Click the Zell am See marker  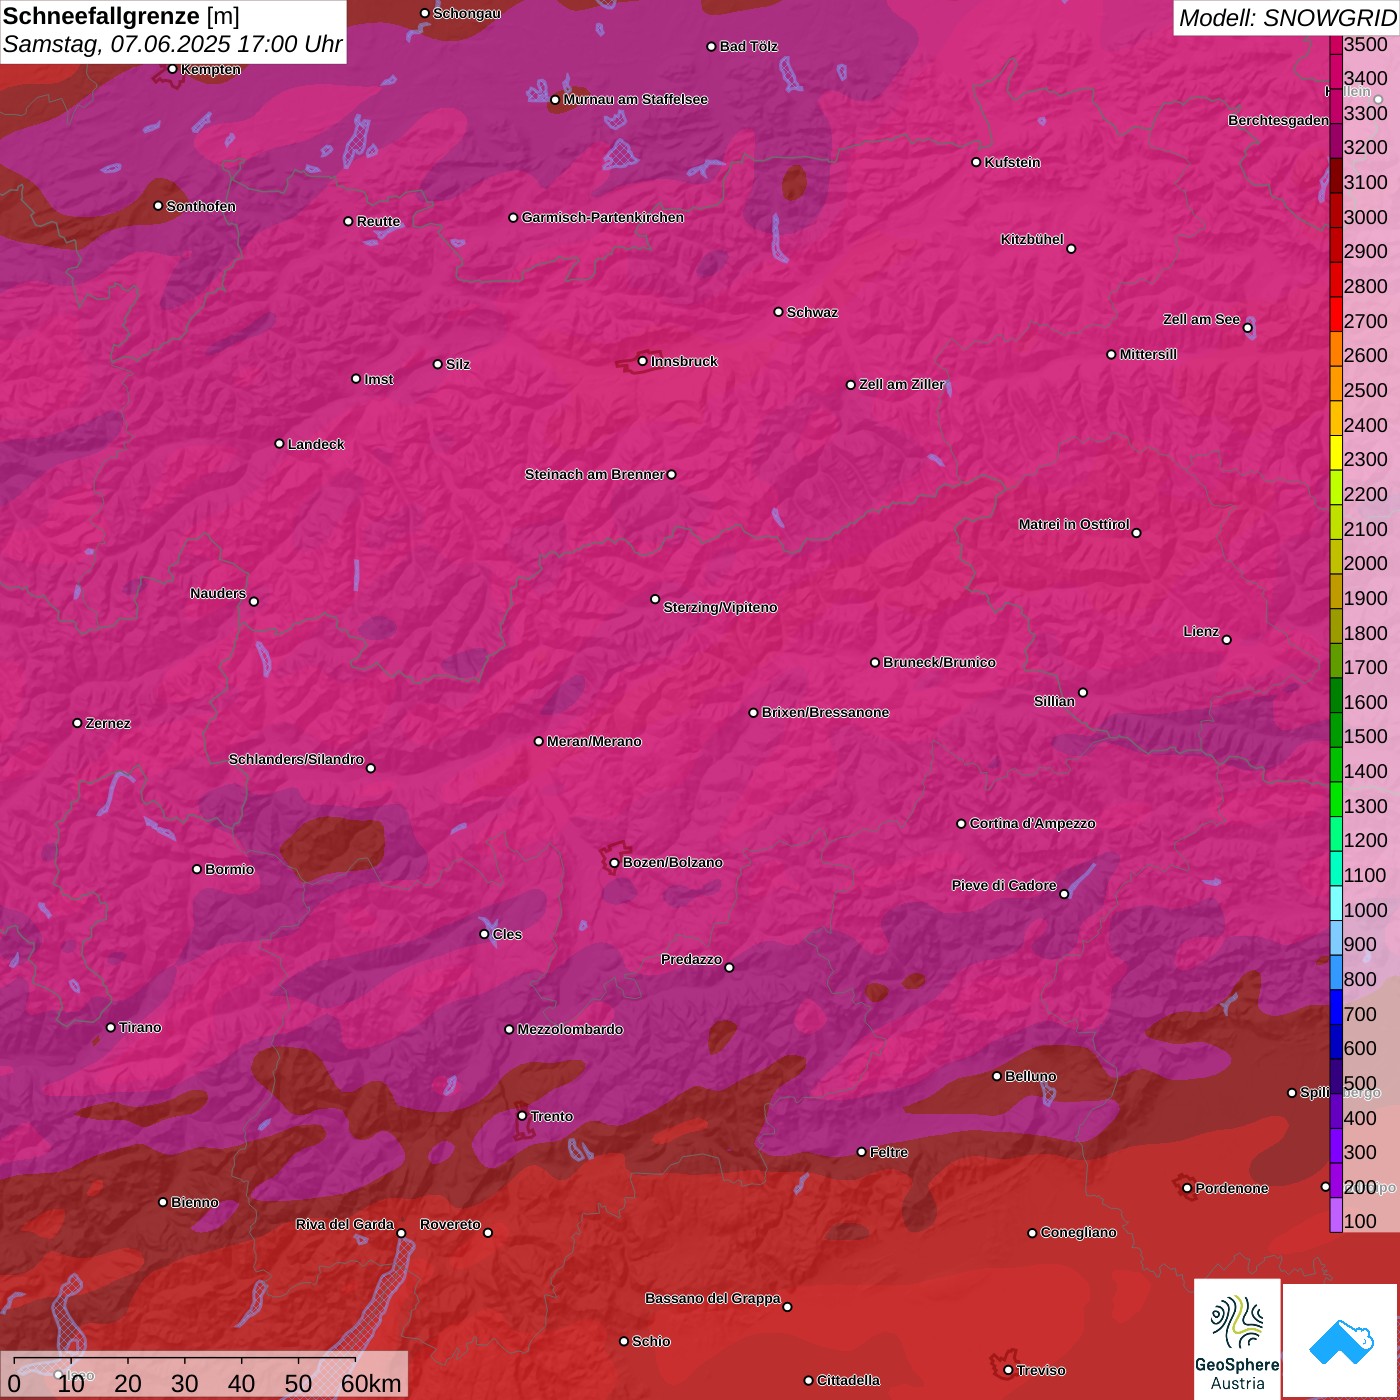click(1247, 327)
